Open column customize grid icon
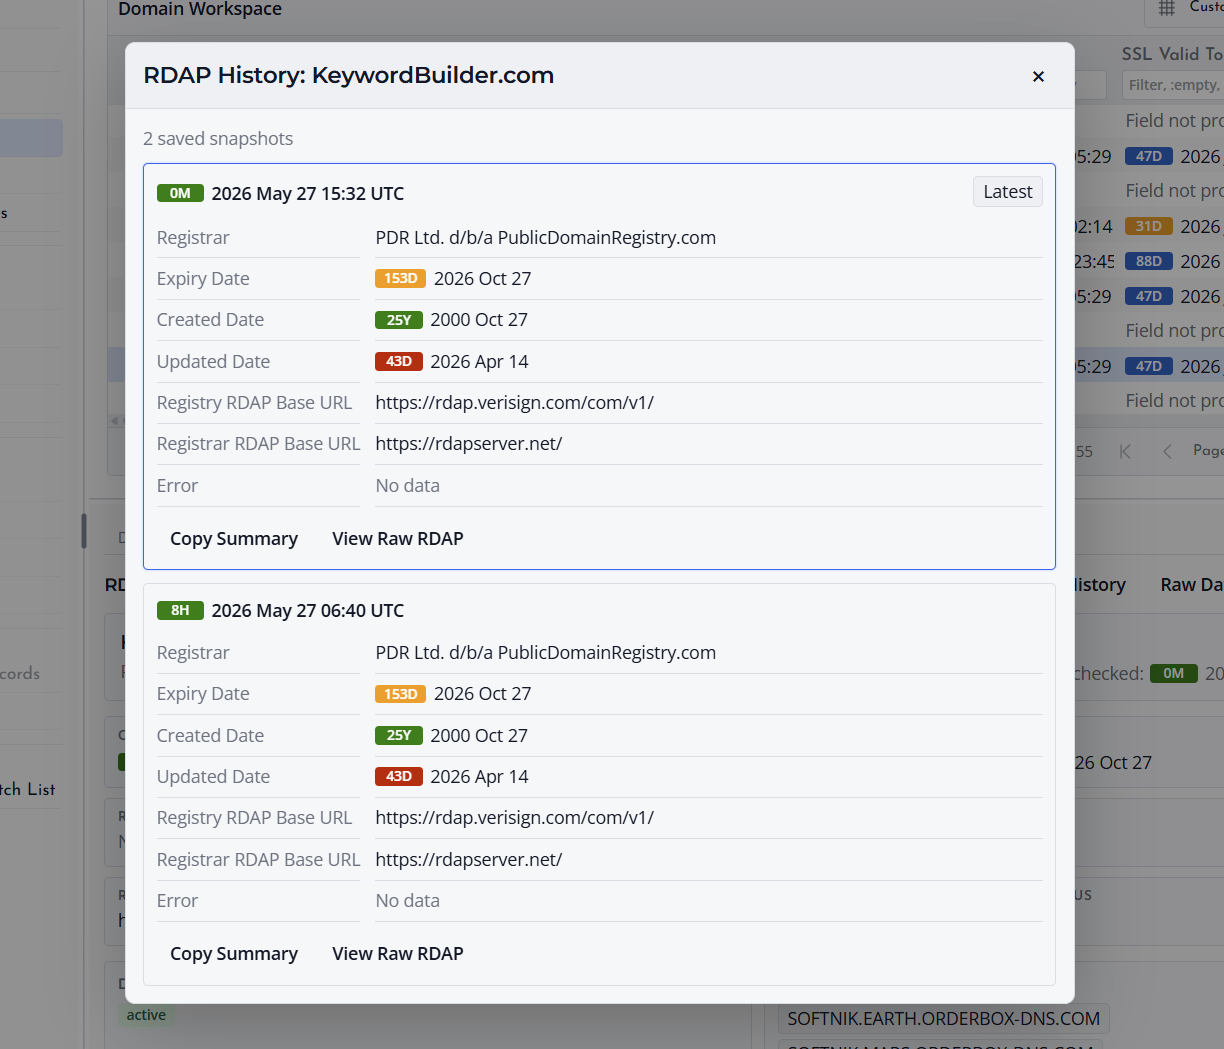1224x1049 pixels. pyautogui.click(x=1166, y=8)
